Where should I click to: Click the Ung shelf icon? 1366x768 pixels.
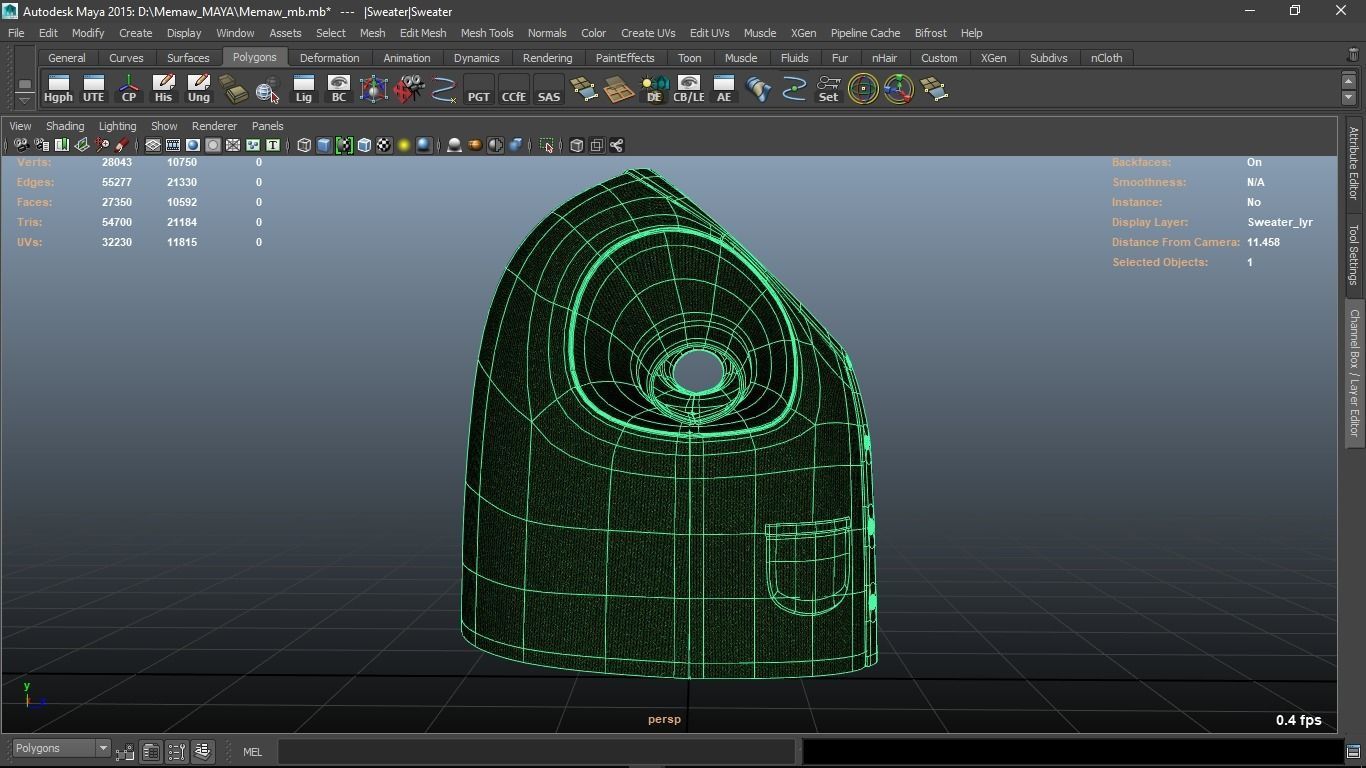click(198, 89)
